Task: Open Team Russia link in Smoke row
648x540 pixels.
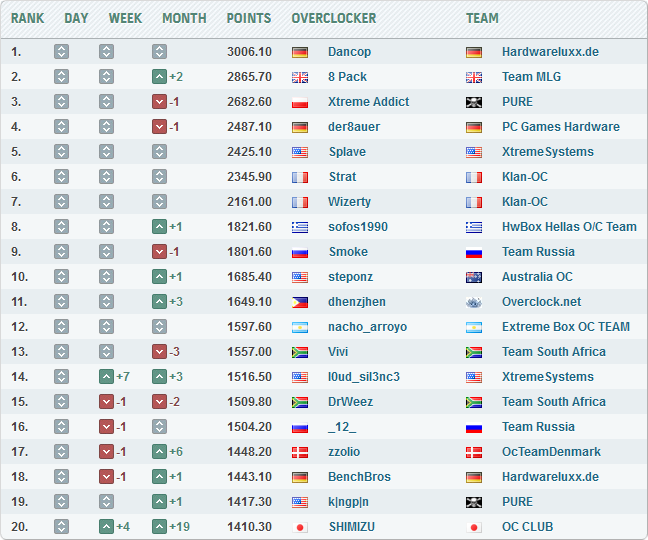Action: coord(538,252)
